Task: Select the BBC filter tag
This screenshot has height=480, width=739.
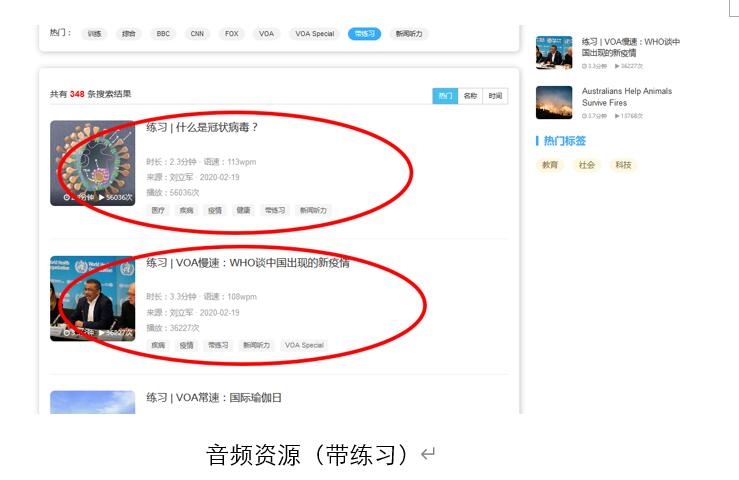Action: [x=163, y=34]
